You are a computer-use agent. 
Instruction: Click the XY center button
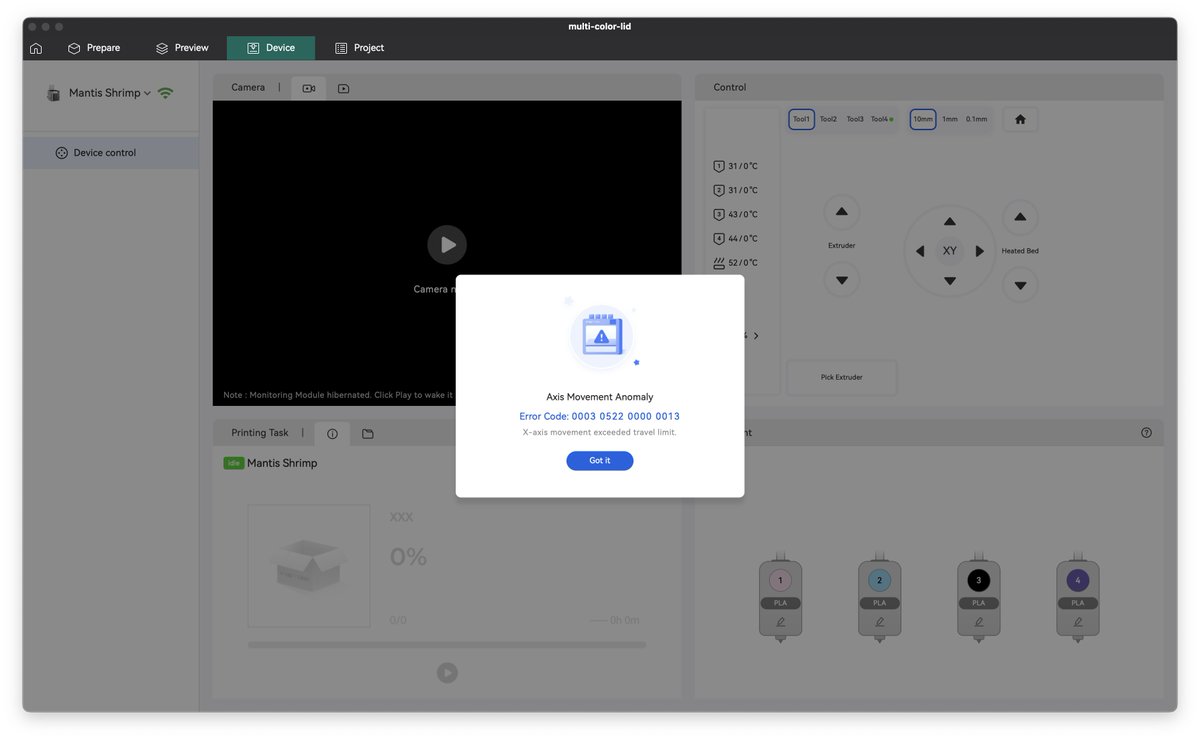pos(950,251)
